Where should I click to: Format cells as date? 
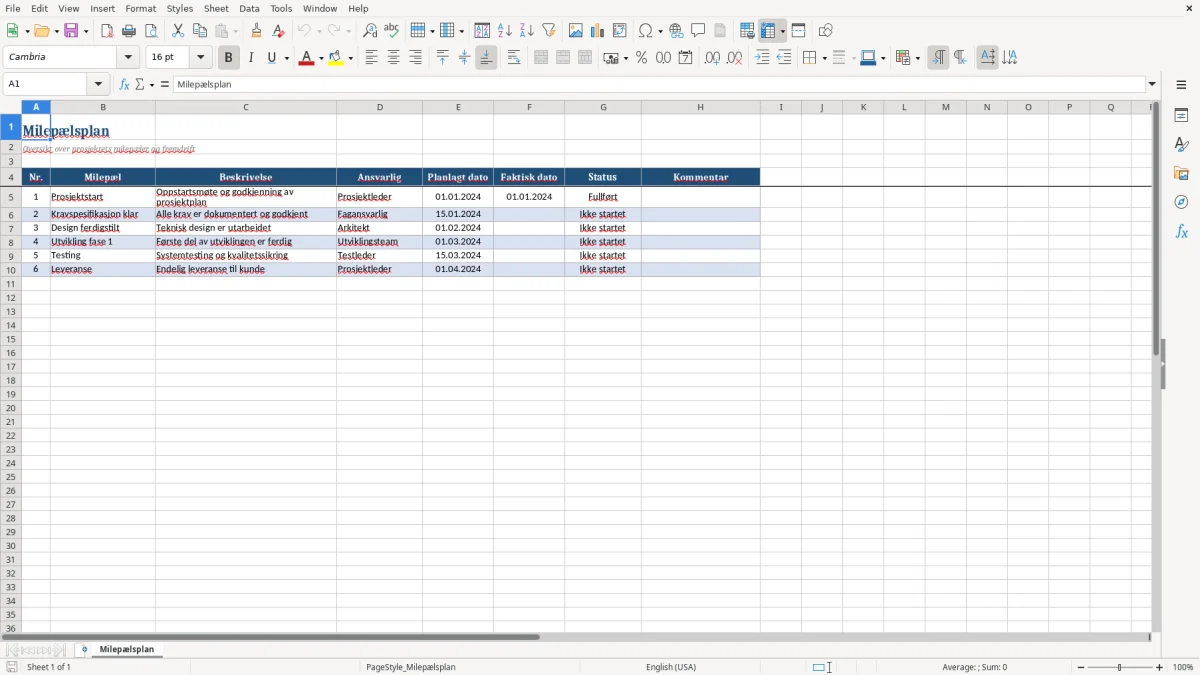tap(685, 58)
